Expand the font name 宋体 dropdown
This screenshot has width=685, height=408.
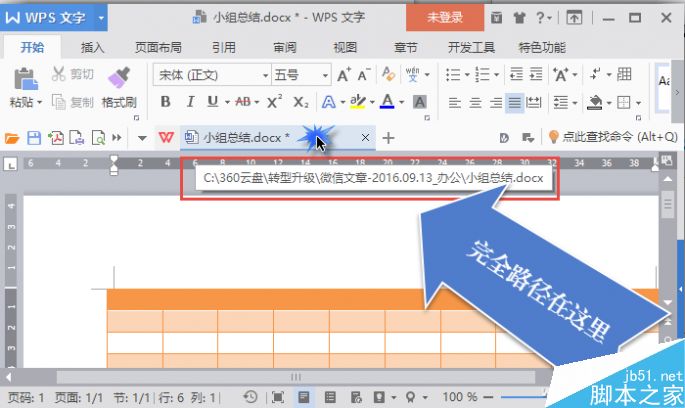(265, 76)
